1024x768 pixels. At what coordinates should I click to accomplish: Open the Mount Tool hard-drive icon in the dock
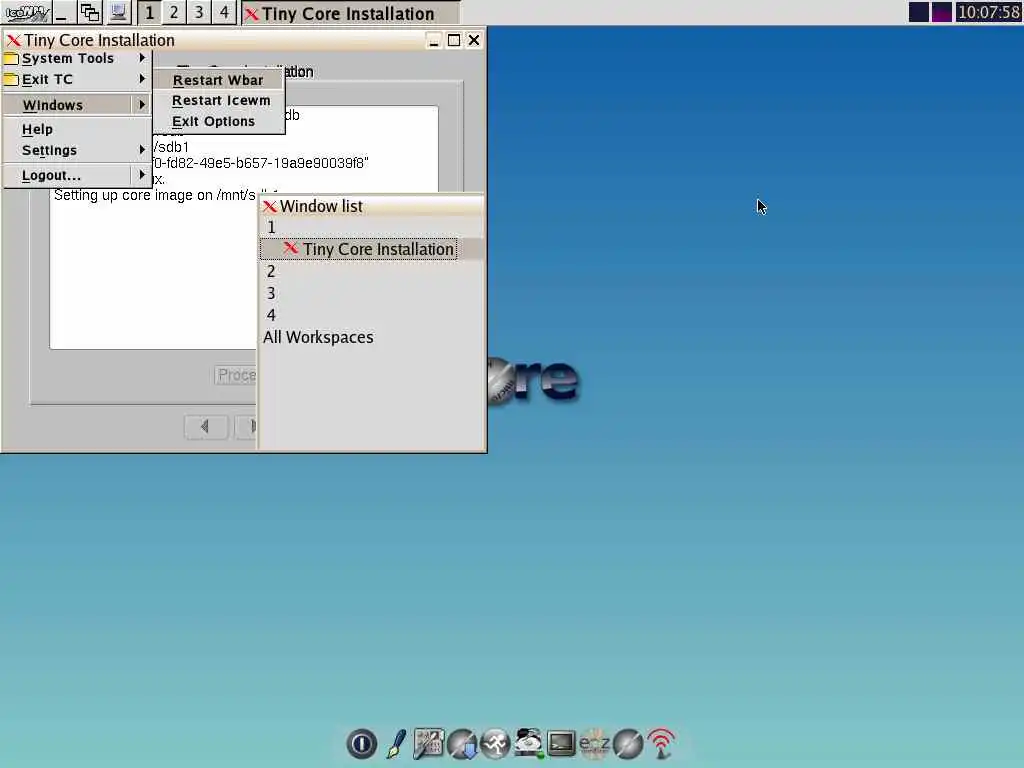[x=528, y=744]
